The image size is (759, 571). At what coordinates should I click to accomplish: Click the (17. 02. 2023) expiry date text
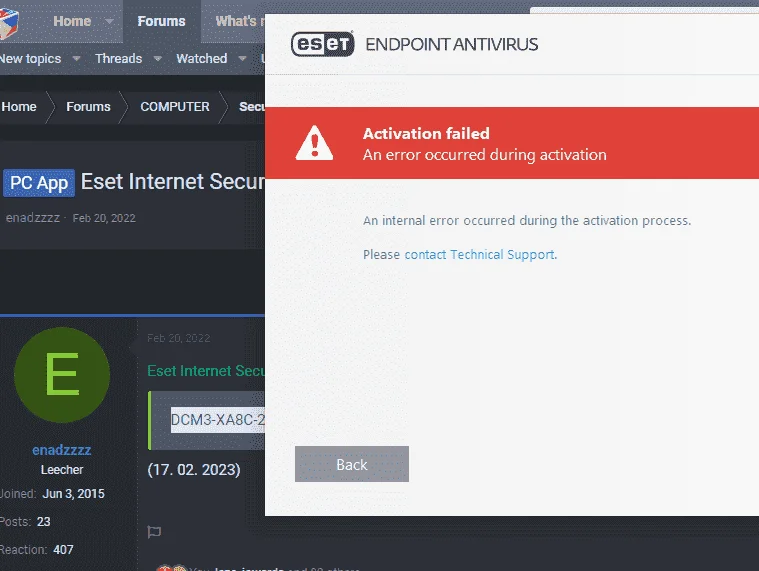tap(194, 470)
